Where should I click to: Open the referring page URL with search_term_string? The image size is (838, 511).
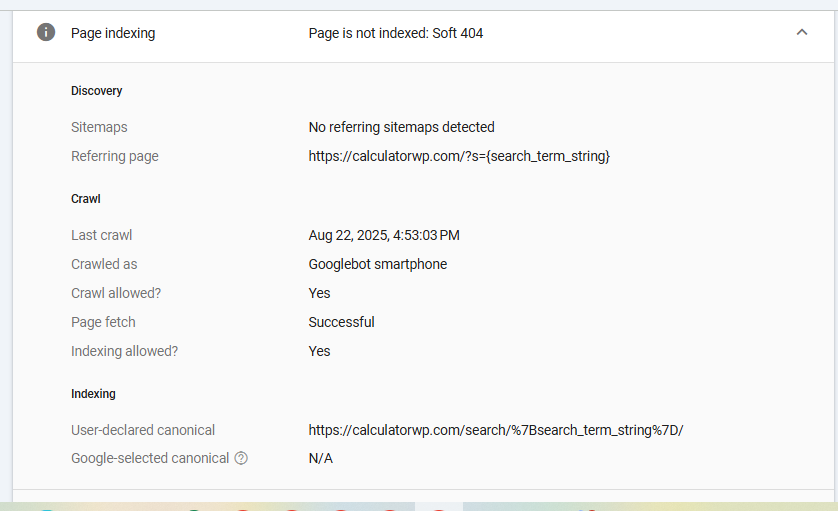click(x=459, y=156)
